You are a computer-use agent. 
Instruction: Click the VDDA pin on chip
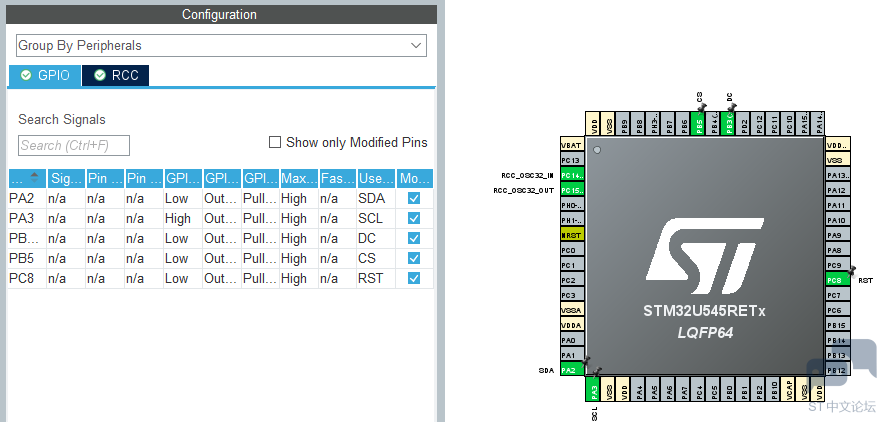(x=572, y=325)
